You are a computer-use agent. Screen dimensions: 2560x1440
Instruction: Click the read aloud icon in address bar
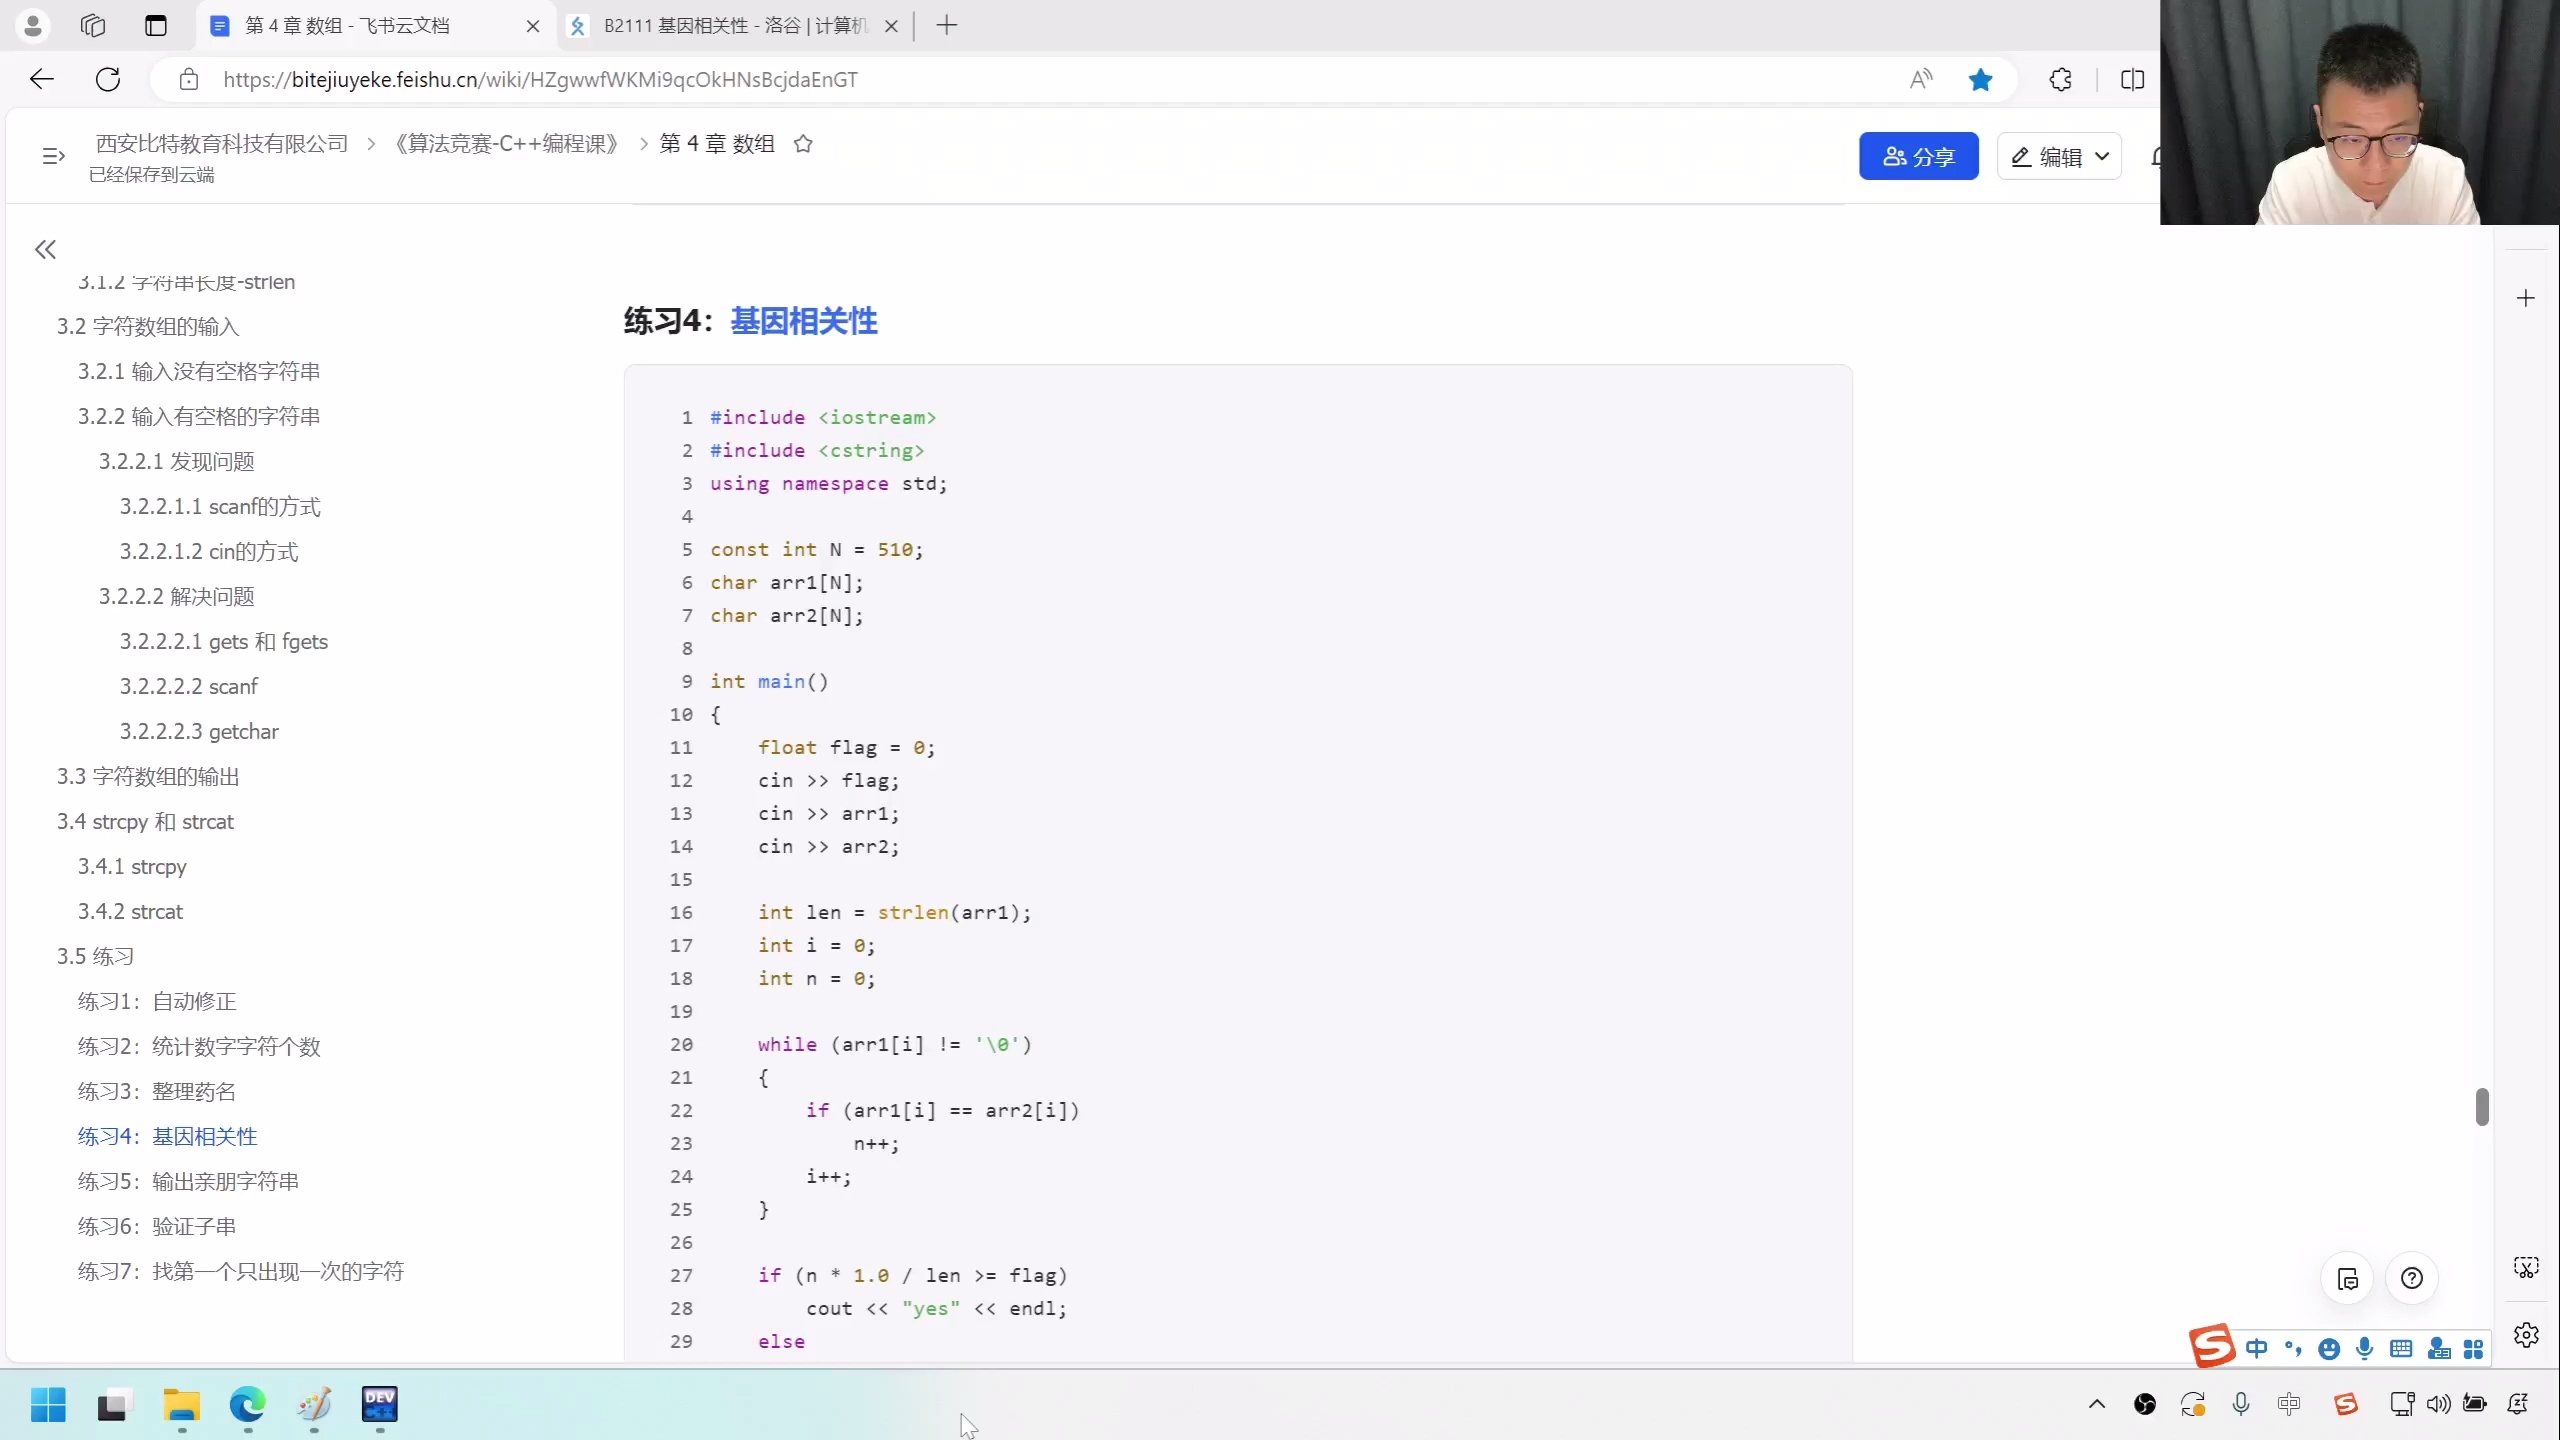coord(1920,80)
